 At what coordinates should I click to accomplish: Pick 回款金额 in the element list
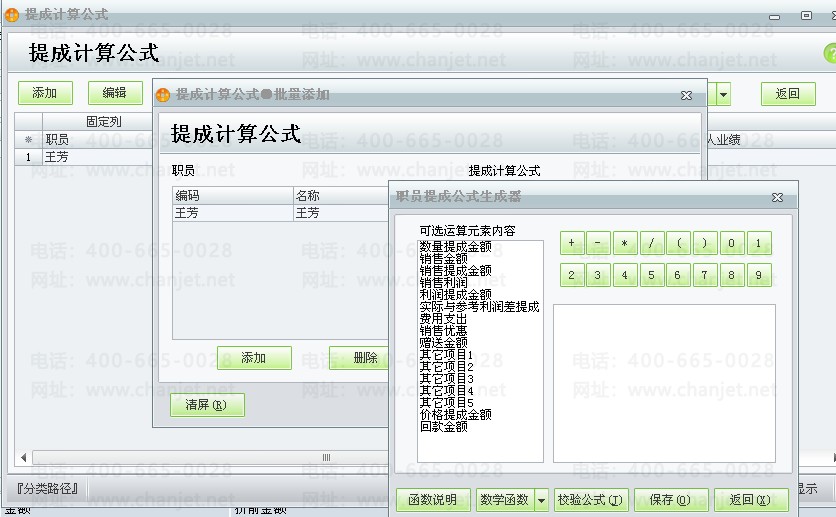[443, 427]
